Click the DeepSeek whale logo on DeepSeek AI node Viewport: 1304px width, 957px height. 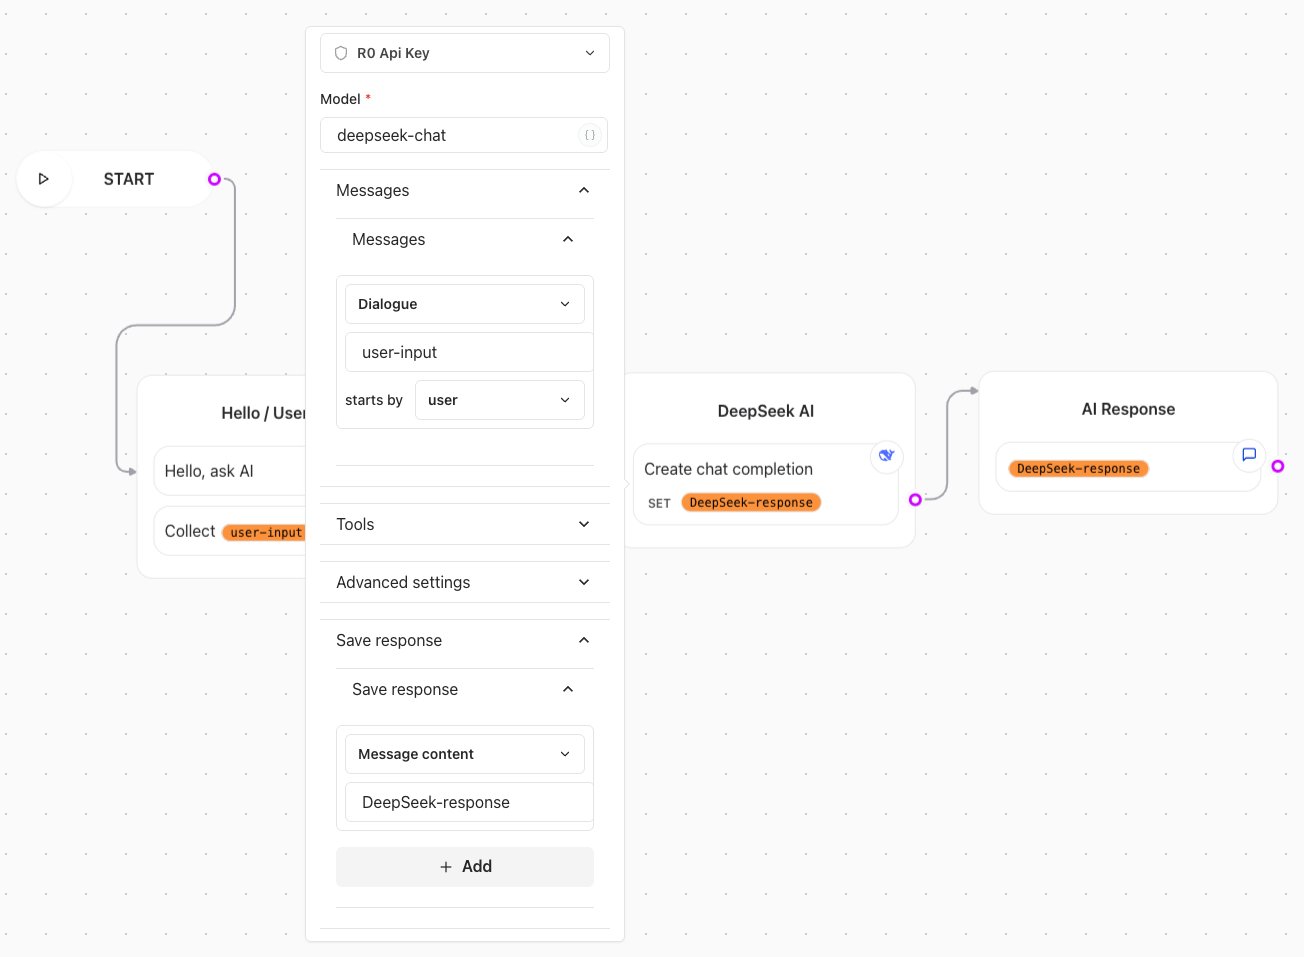coord(886,456)
